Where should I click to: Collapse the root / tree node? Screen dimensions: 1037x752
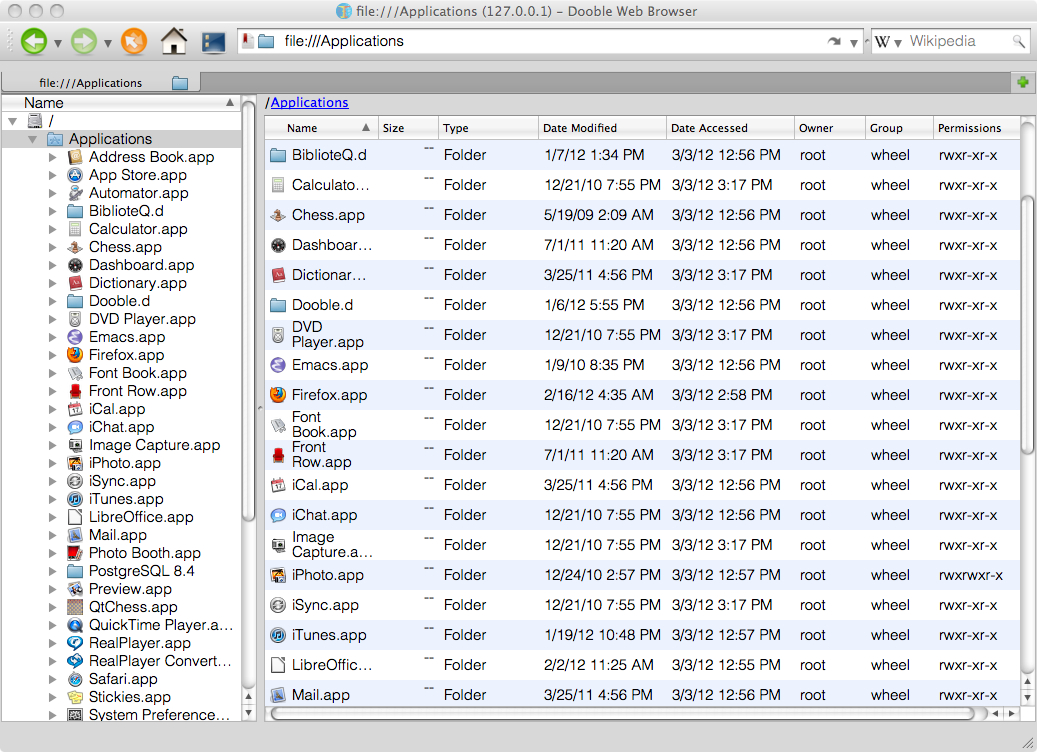pos(13,121)
